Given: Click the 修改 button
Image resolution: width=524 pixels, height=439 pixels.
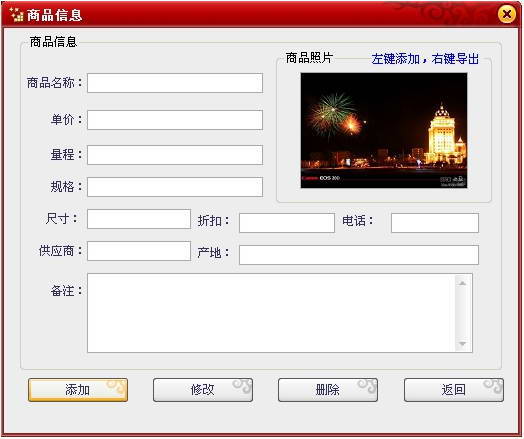Looking at the screenshot, I should (203, 390).
